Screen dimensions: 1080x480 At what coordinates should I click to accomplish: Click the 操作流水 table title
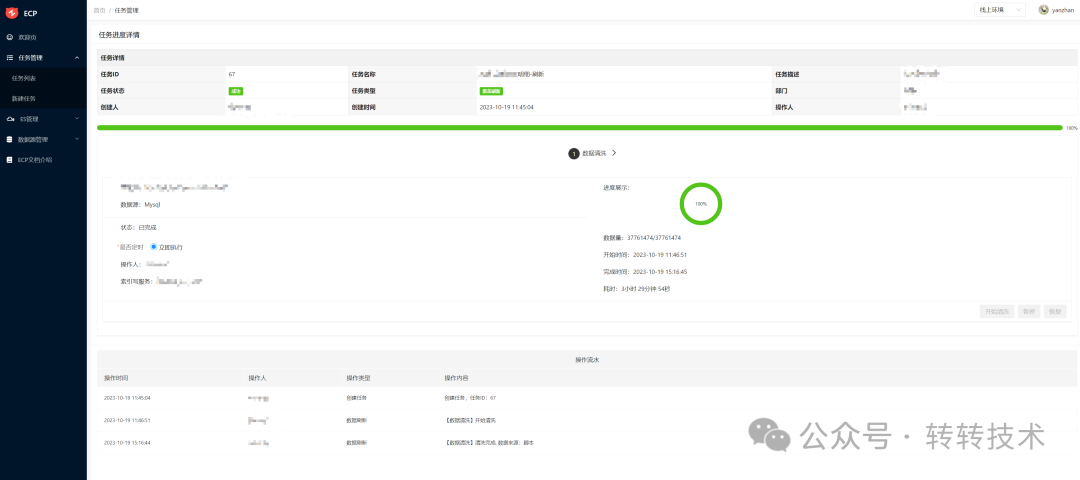588,360
